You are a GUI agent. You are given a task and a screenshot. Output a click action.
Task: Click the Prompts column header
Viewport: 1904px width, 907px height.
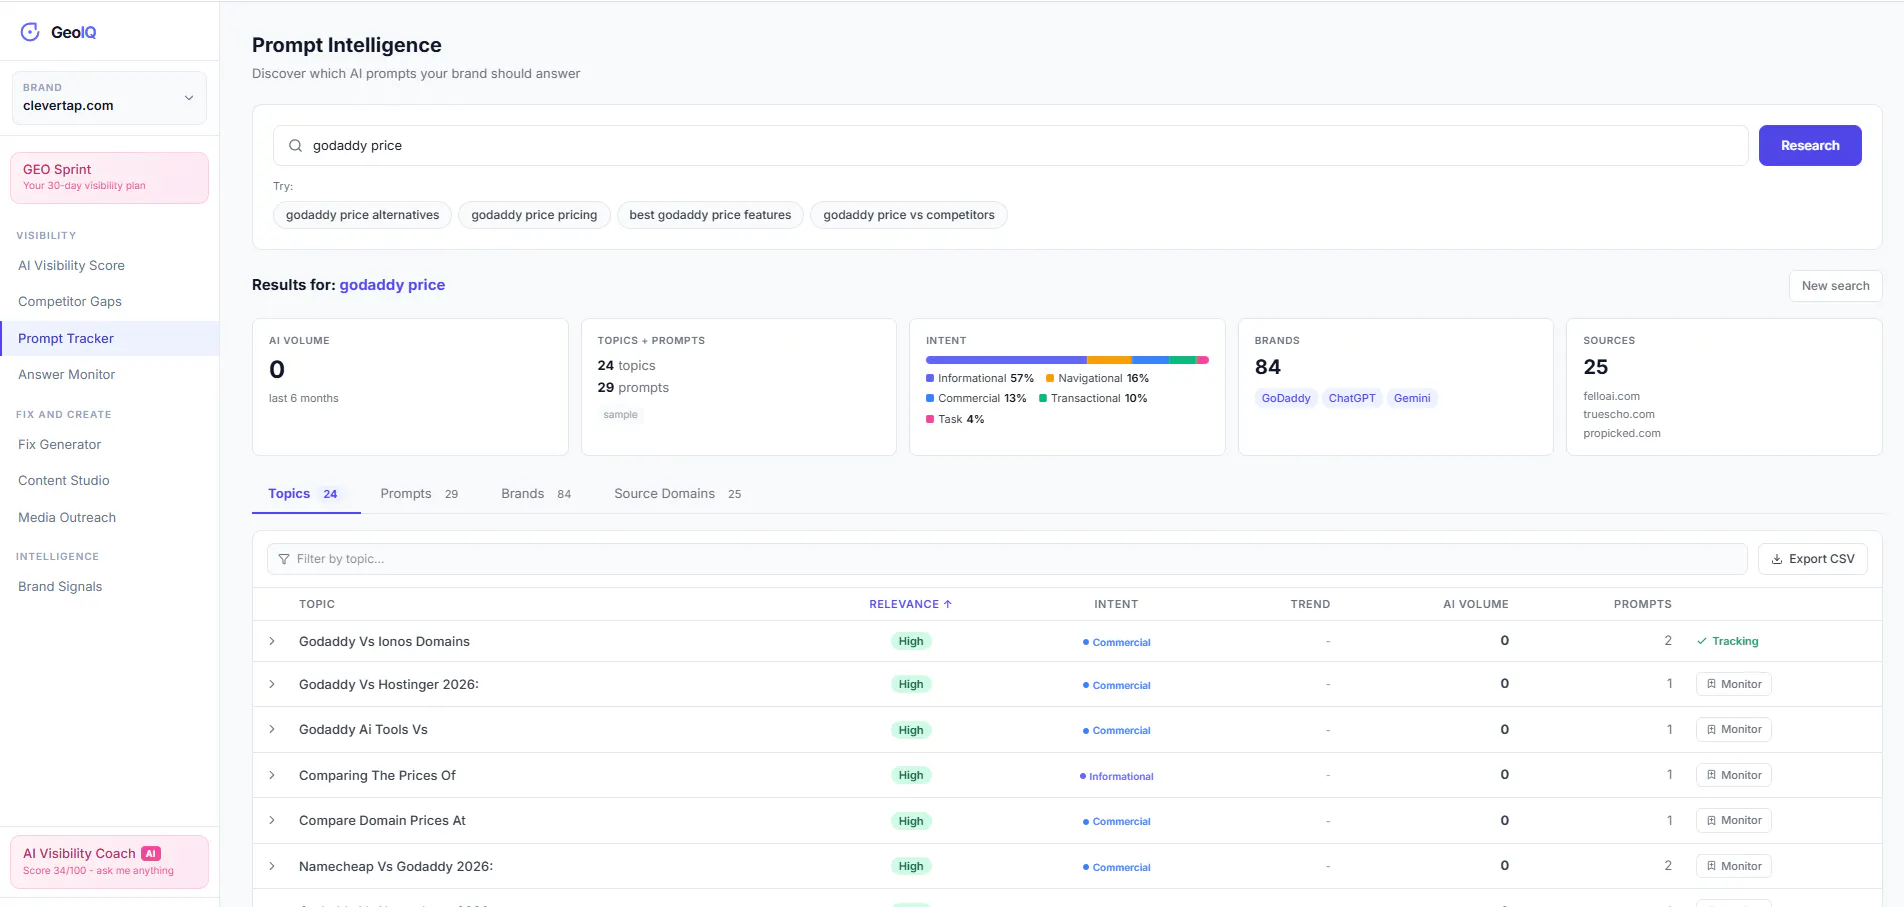pyautogui.click(x=1642, y=604)
